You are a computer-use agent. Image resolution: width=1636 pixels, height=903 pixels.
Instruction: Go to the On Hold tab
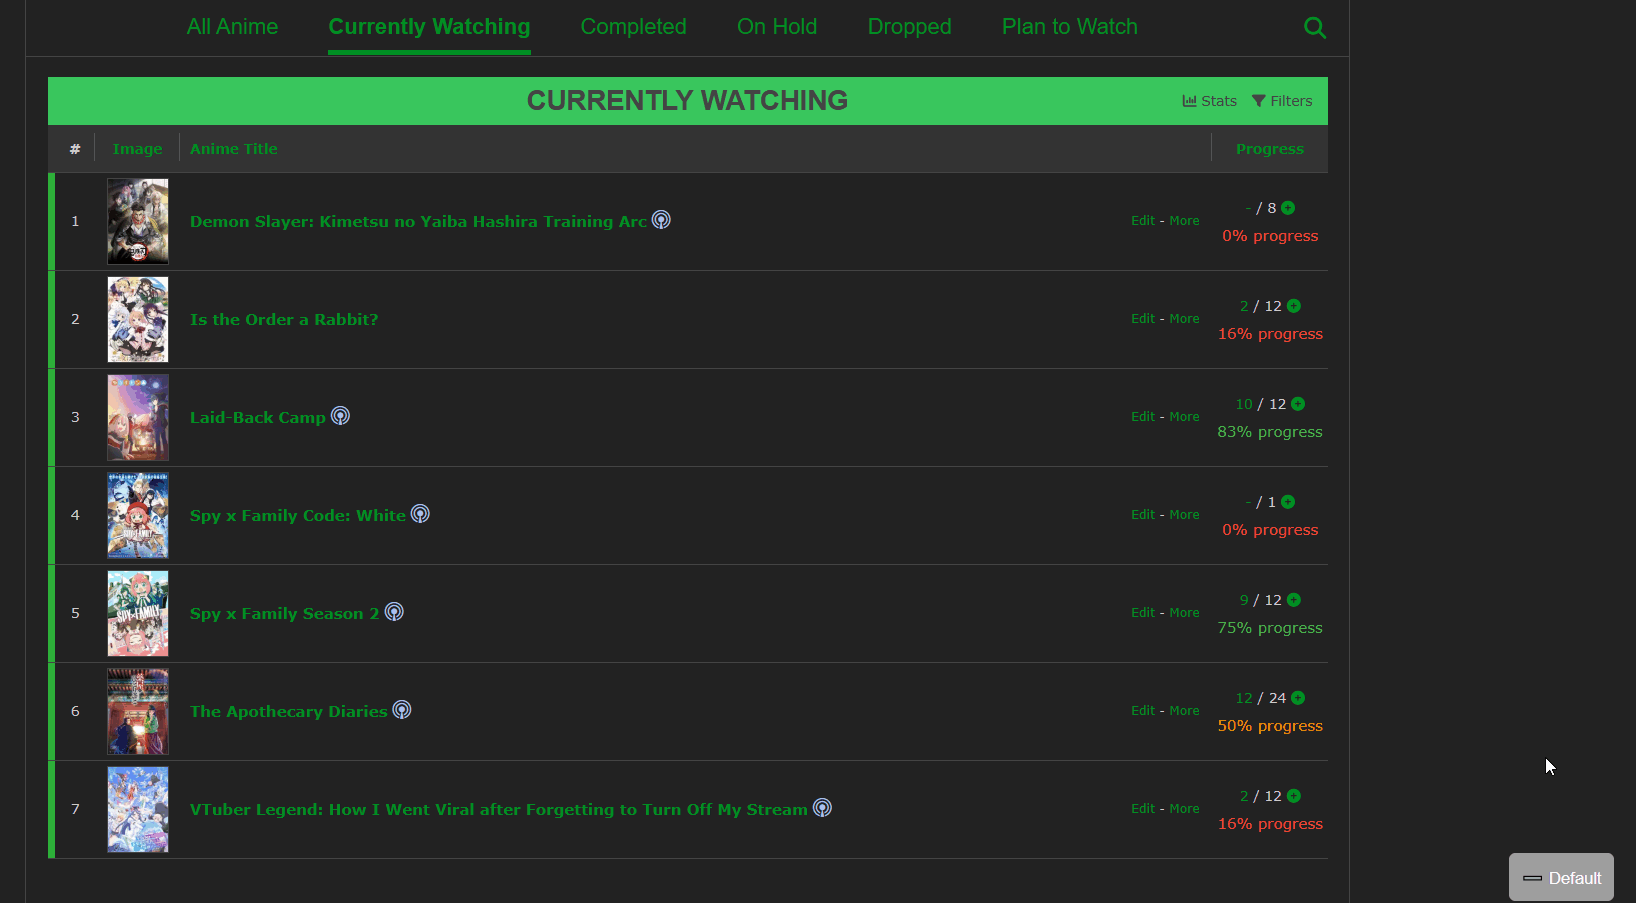pyautogui.click(x=777, y=27)
